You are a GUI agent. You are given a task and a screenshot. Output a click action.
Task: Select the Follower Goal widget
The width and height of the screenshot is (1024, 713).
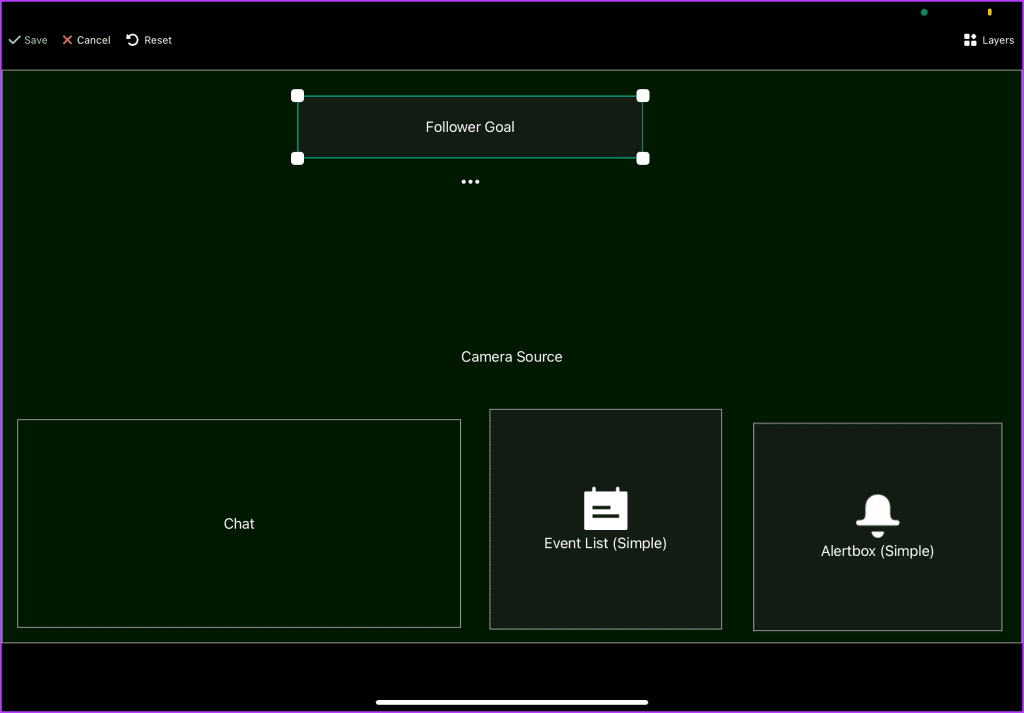470,127
